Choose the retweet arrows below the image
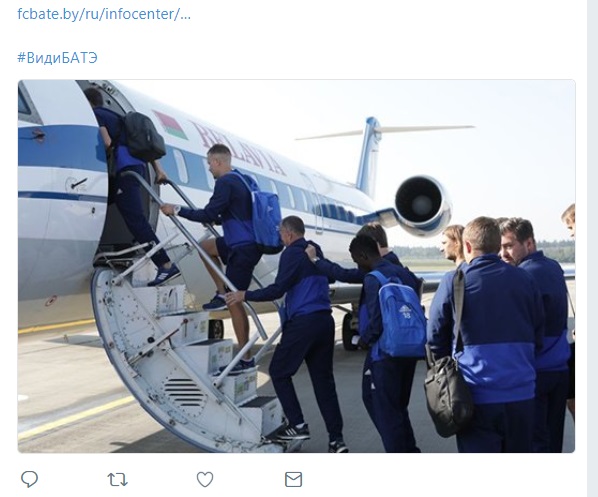The height and width of the screenshot is (497, 598). click(x=117, y=479)
